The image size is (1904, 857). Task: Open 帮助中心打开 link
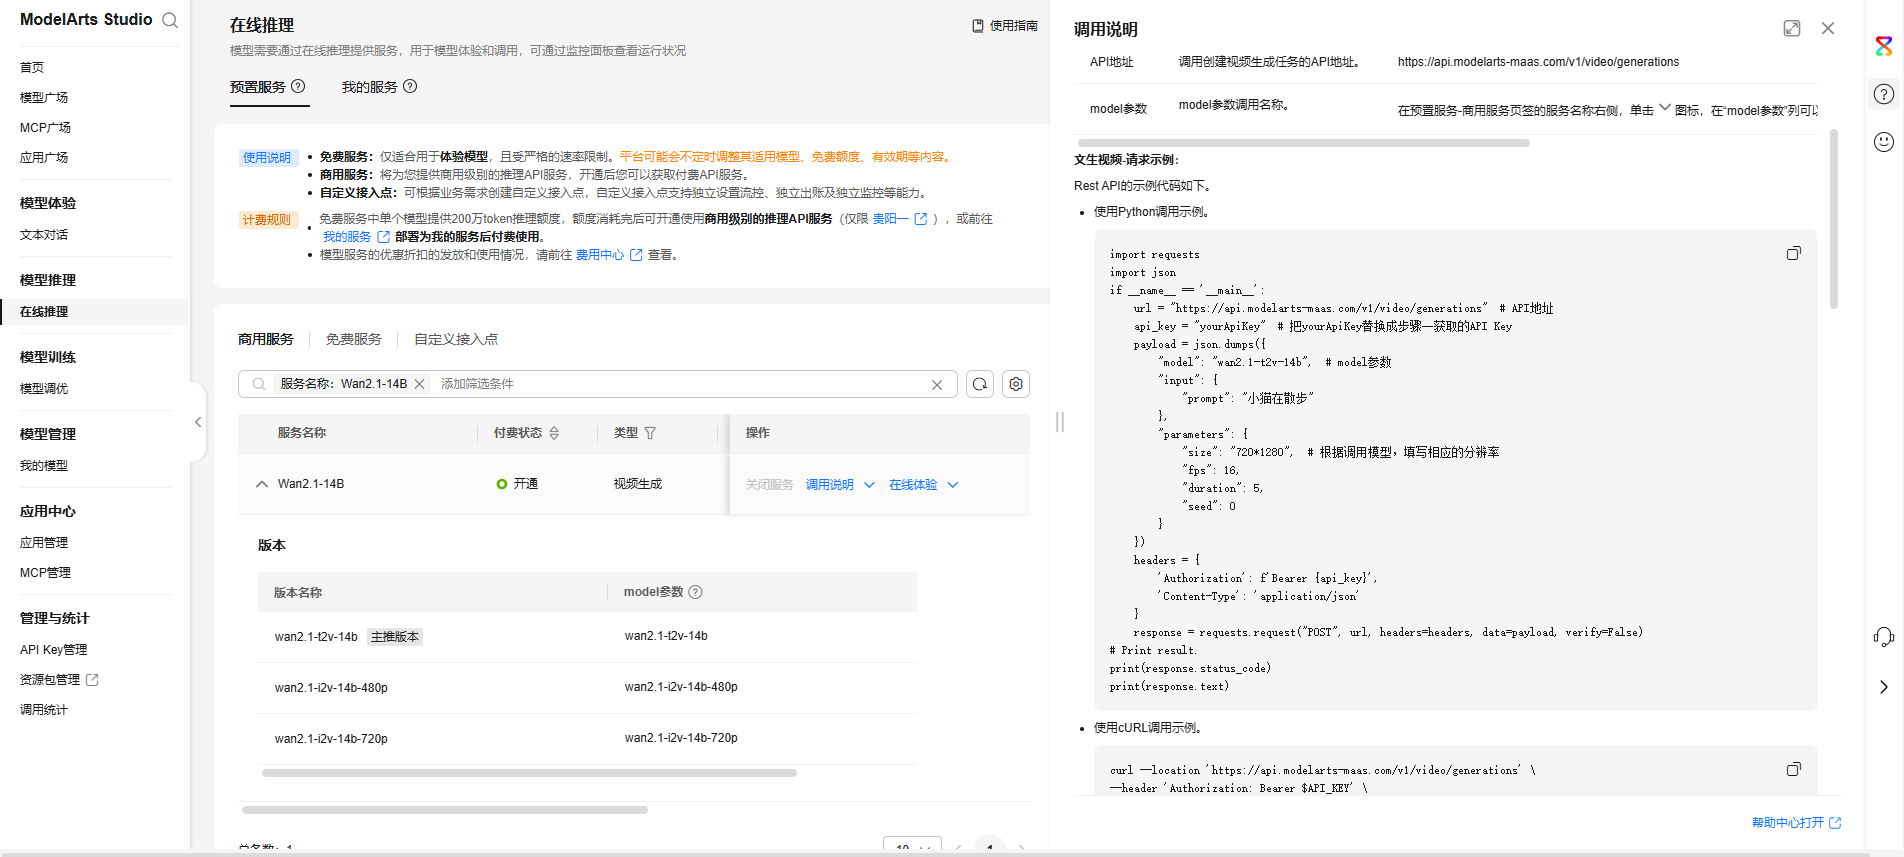coord(1796,823)
